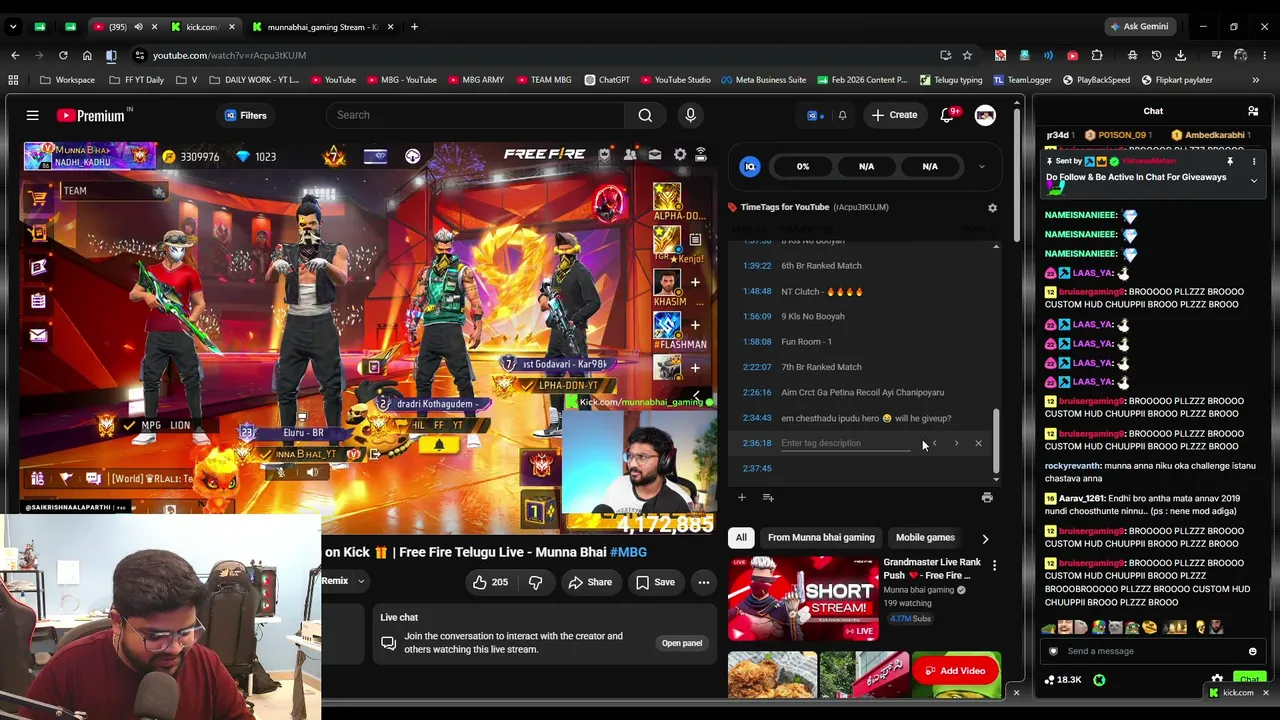
Task: Open the Chrome extensions puzzle icon
Action: (1097, 55)
